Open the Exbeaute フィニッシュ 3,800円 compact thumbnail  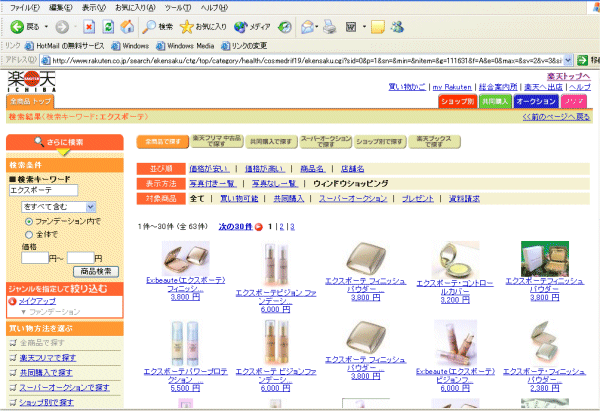[185, 258]
